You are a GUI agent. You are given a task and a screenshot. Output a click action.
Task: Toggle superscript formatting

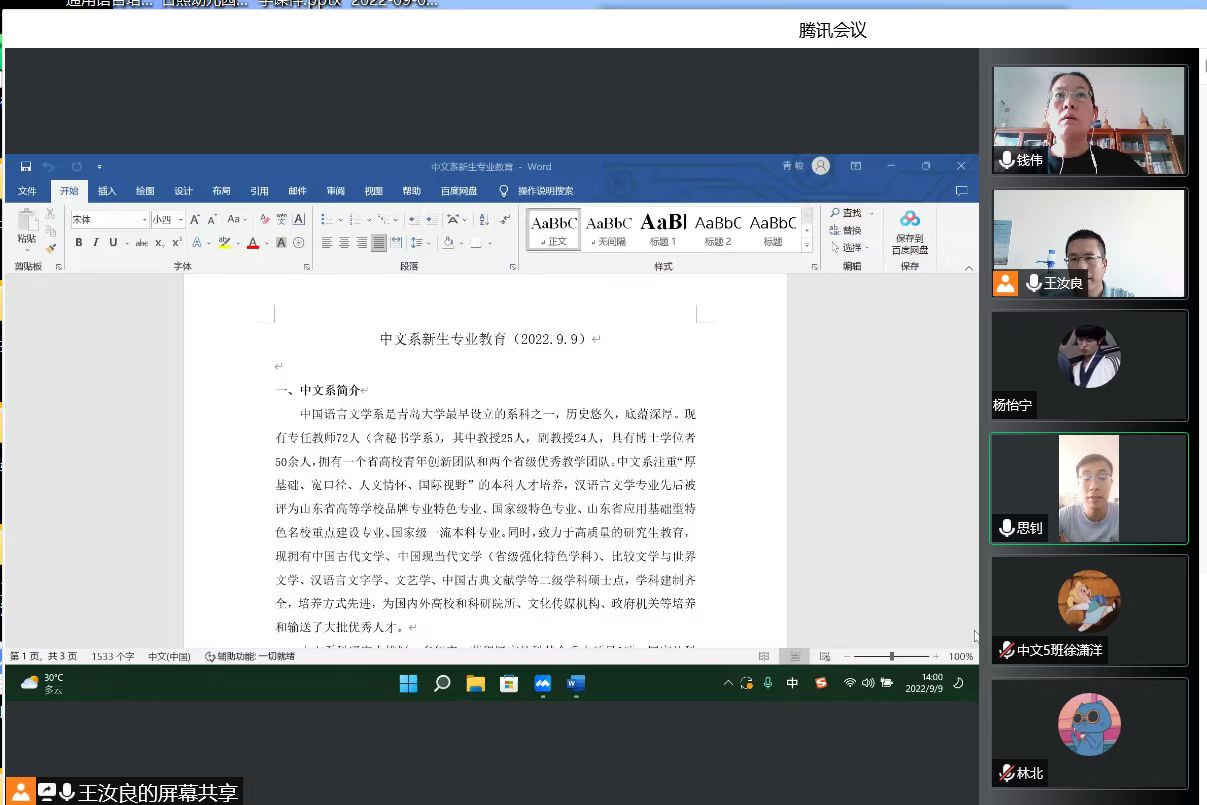177,243
